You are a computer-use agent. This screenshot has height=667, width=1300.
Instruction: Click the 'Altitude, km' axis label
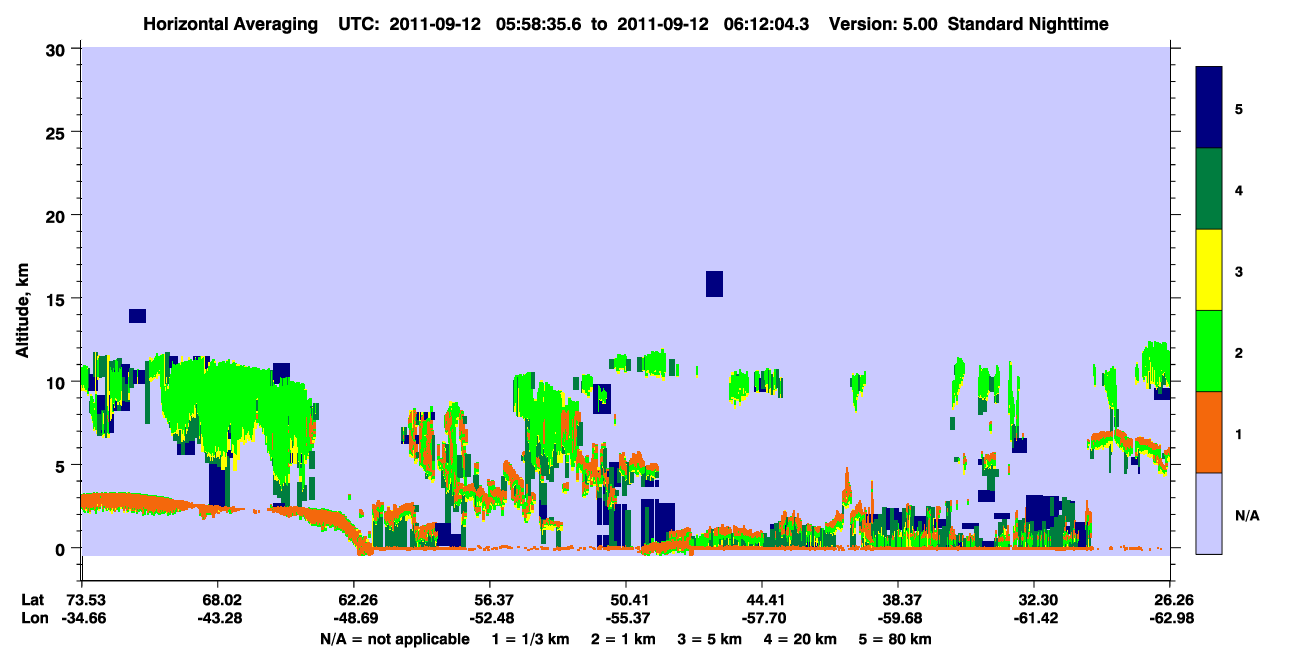tap(22, 312)
